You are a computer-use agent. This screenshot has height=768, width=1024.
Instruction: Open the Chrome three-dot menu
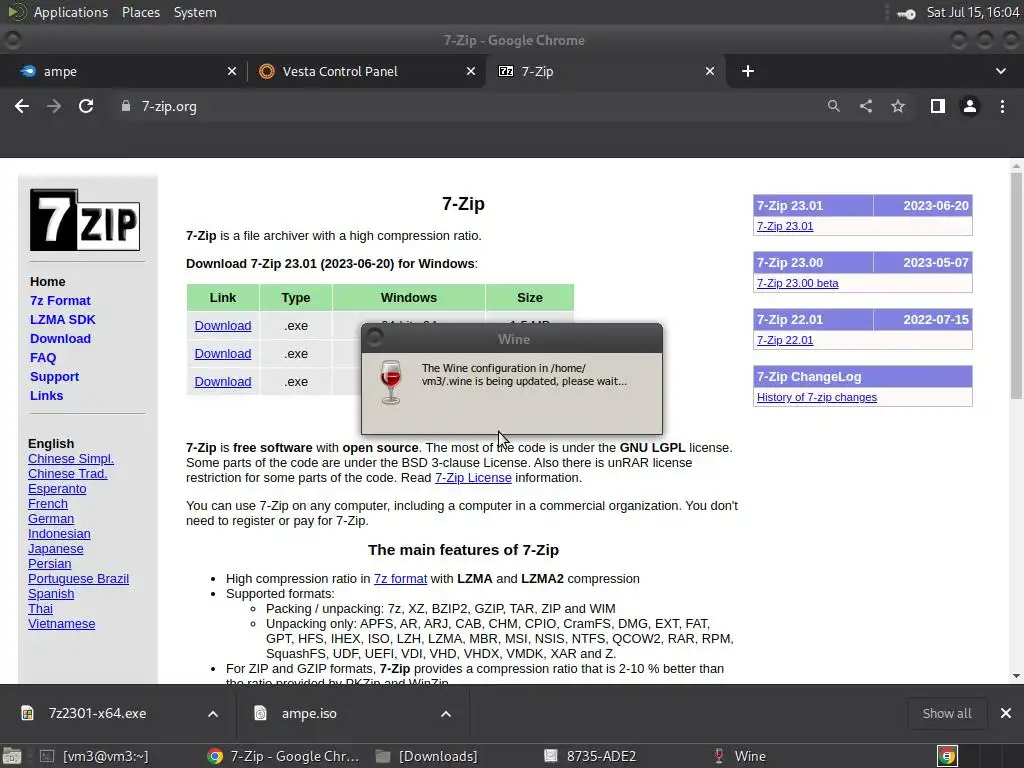pyautogui.click(x=1002, y=106)
